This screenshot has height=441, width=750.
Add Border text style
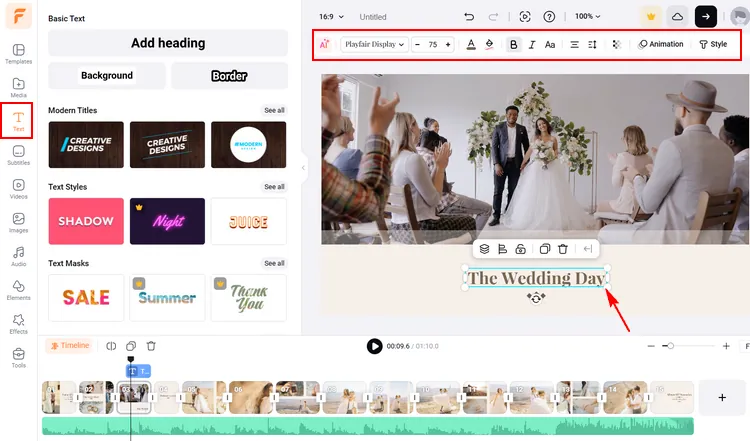click(x=230, y=76)
